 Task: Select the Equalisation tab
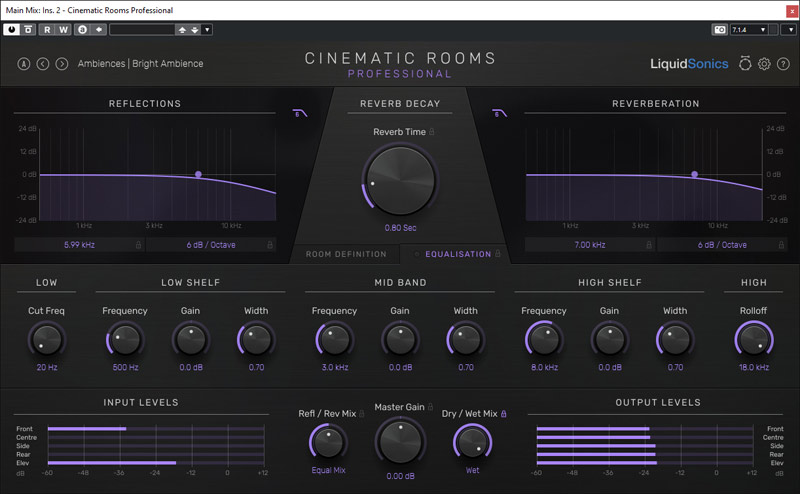pos(458,254)
